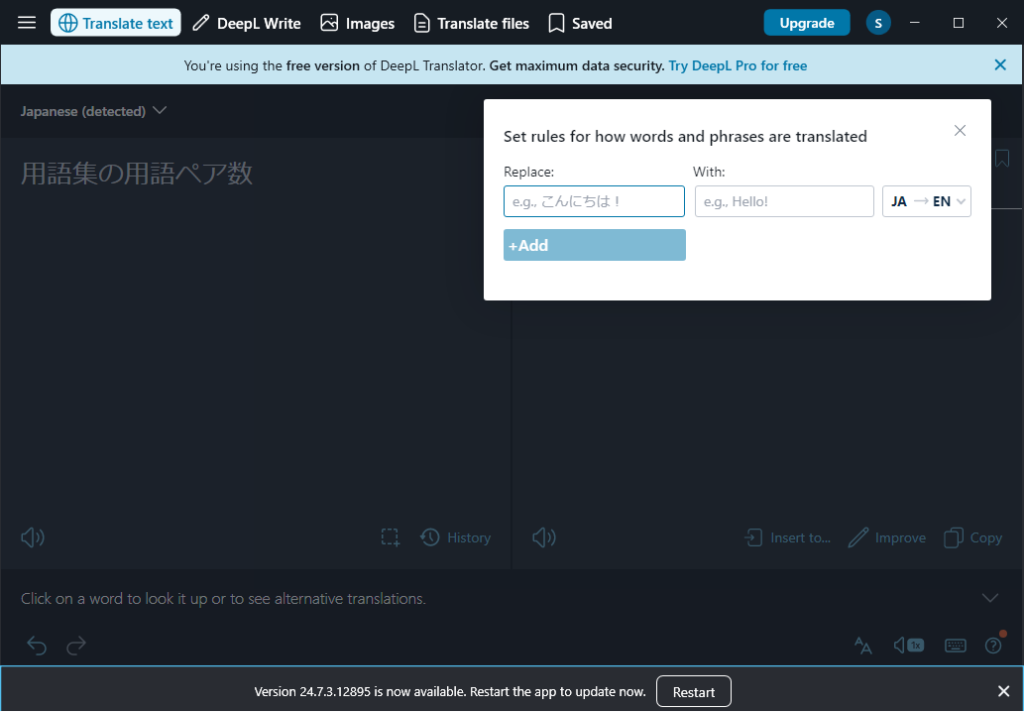Click the Replace input field

(594, 201)
